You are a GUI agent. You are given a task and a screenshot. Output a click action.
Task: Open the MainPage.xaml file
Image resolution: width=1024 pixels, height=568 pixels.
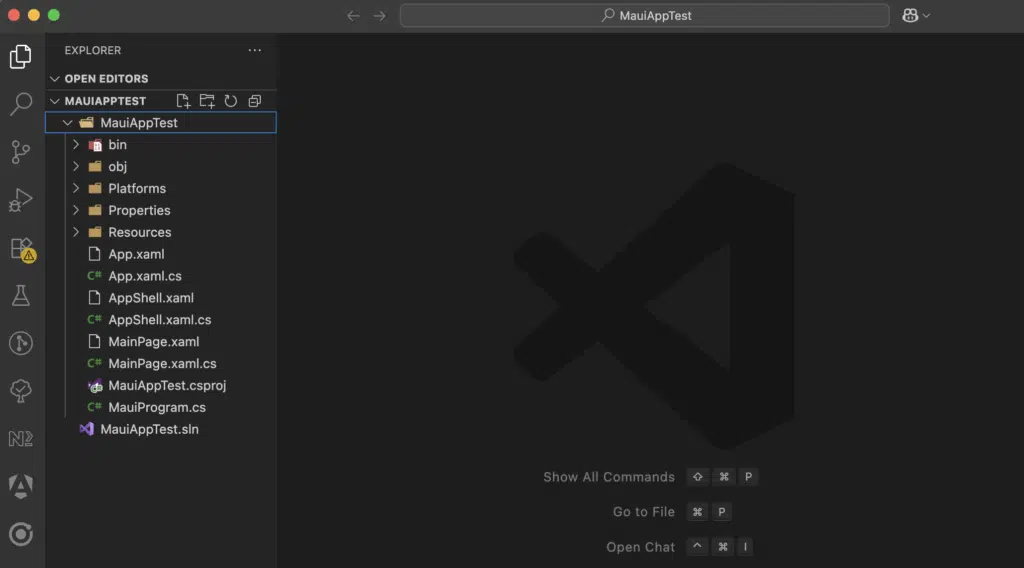153,342
